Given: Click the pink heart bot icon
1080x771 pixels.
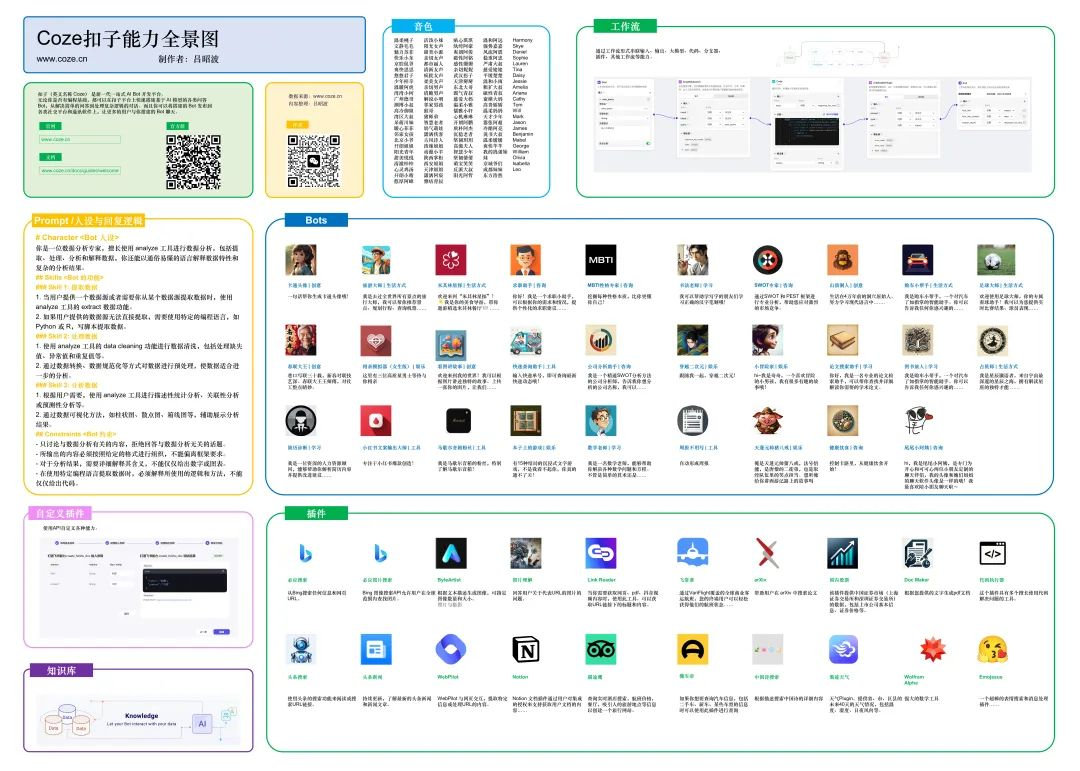Looking at the screenshot, I should point(375,341).
